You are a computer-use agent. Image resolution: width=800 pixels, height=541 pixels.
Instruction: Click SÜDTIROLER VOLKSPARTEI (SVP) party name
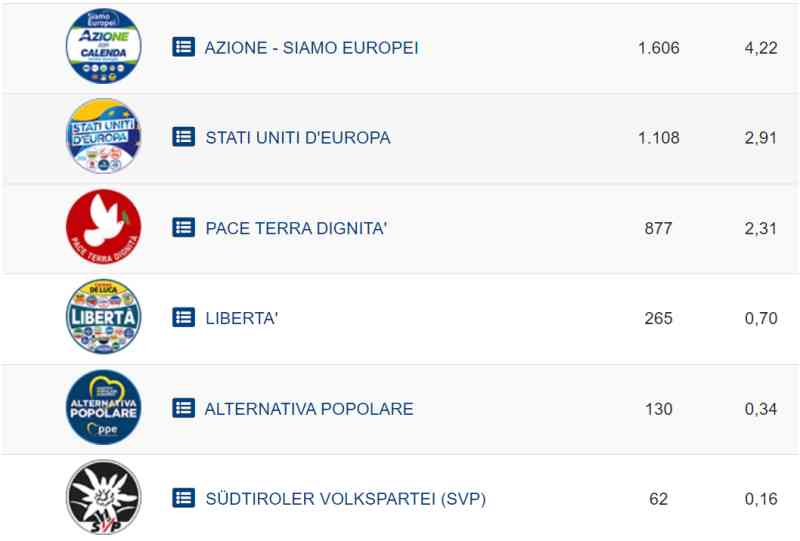(x=345, y=498)
